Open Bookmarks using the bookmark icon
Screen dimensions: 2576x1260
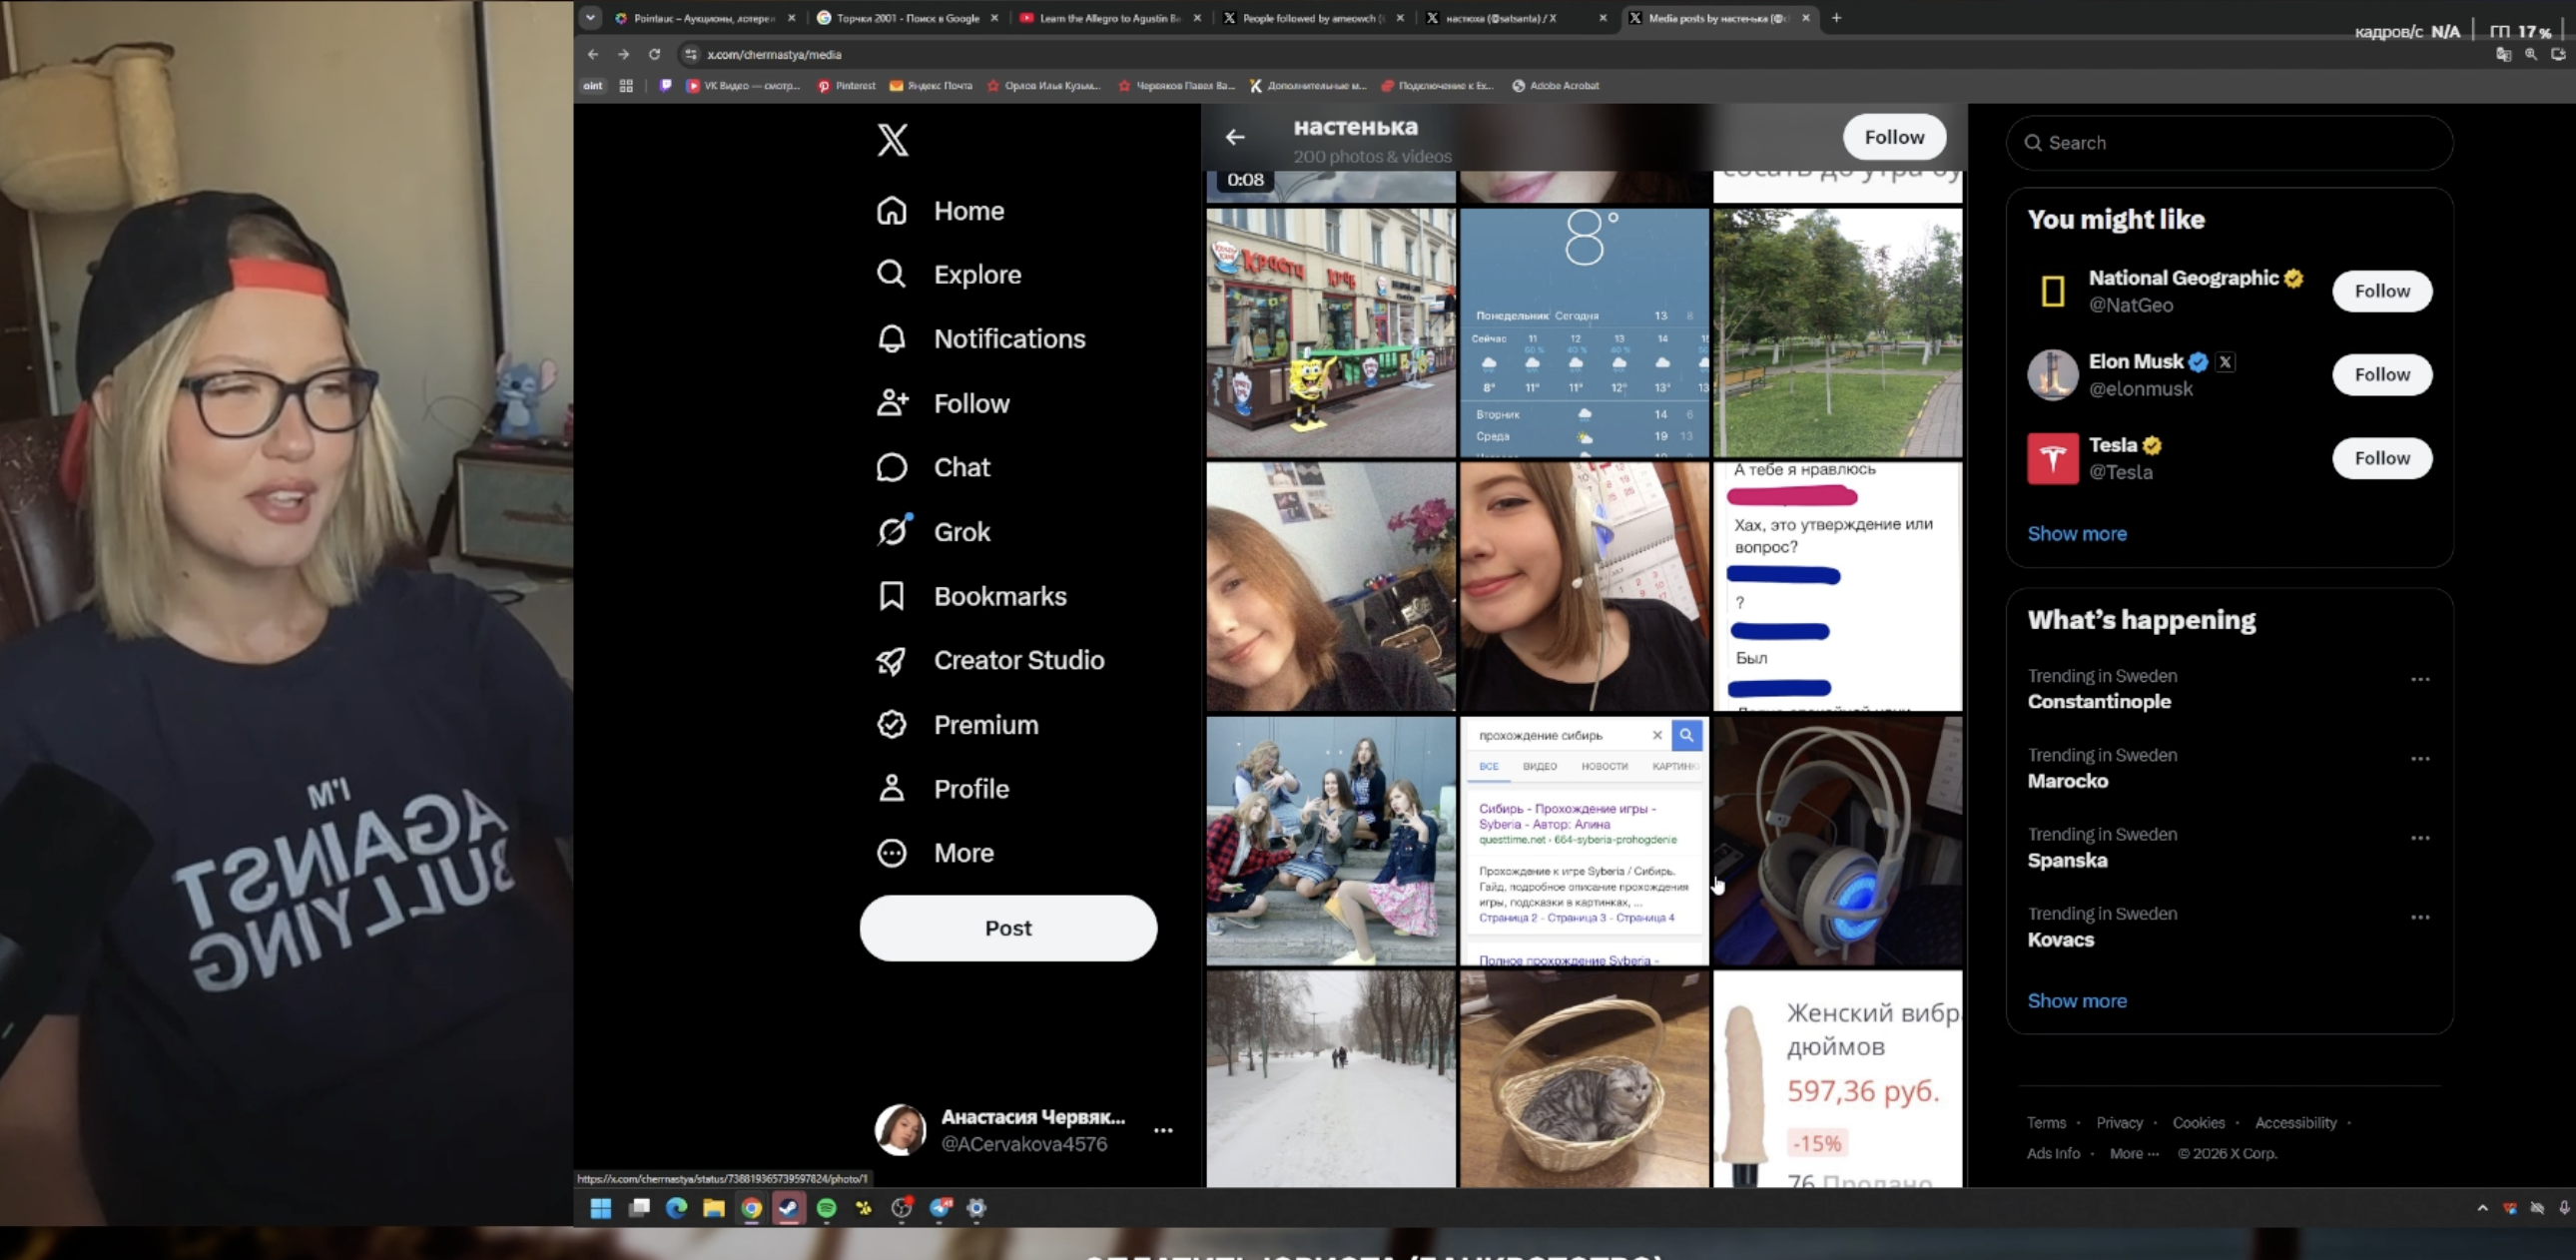(891, 596)
